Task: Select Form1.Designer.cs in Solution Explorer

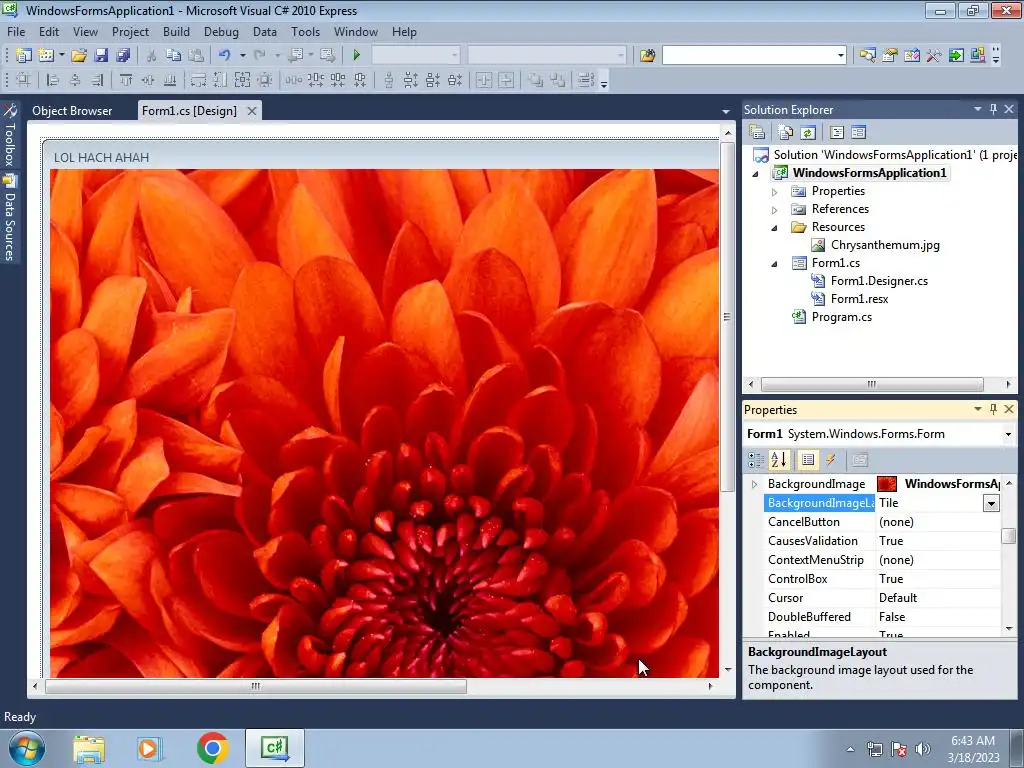Action: pyautogui.click(x=879, y=281)
